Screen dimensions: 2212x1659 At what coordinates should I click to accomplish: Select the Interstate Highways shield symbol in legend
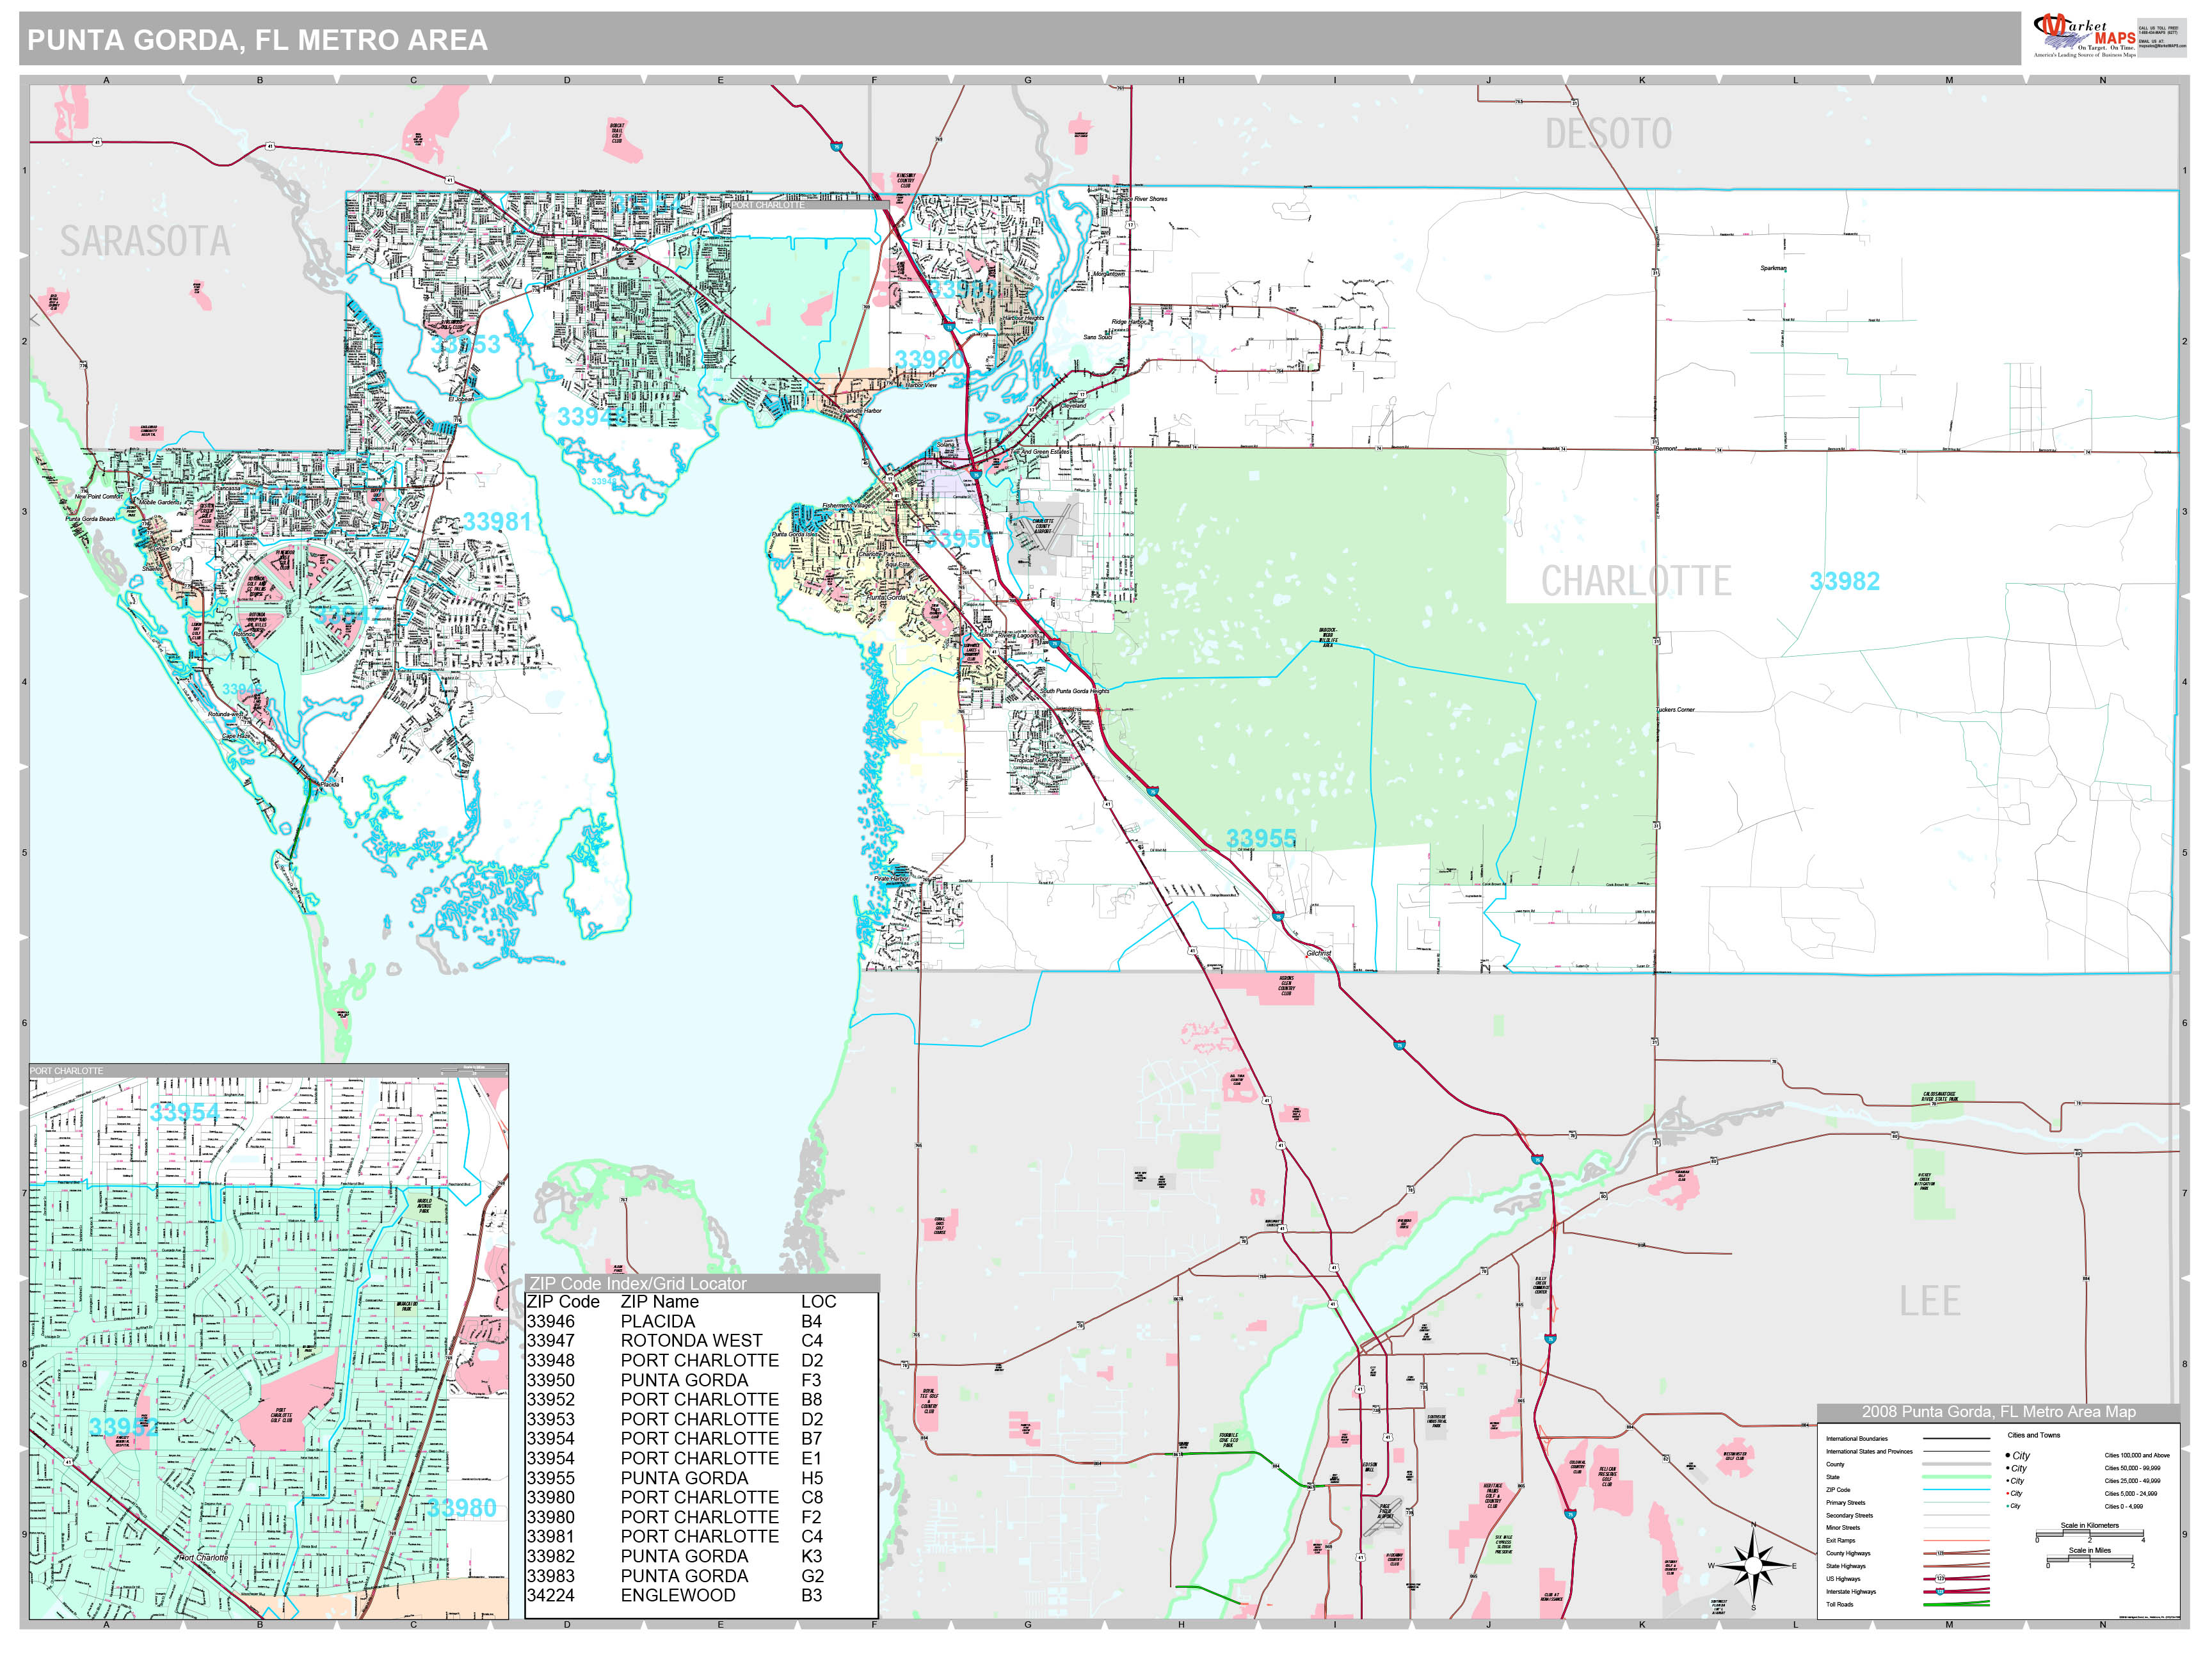click(x=1940, y=1592)
